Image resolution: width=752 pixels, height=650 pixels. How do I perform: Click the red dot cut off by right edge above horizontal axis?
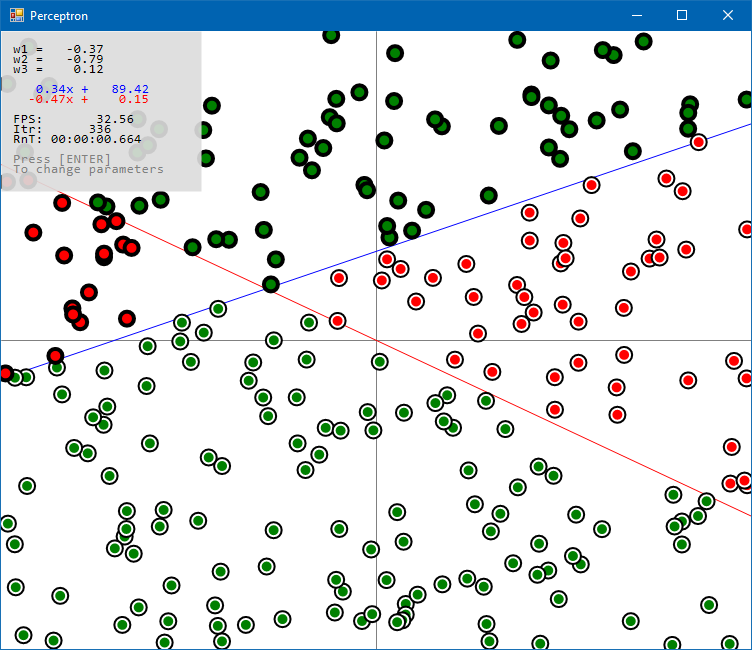click(x=747, y=230)
